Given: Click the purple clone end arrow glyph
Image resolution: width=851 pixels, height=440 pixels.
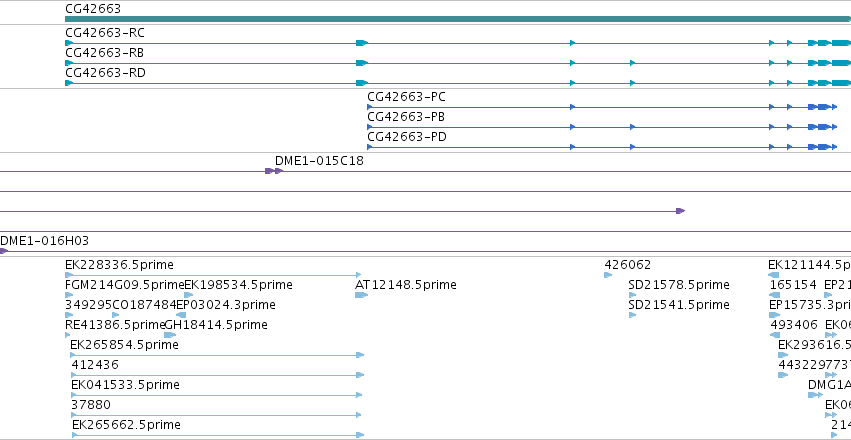Looking at the screenshot, I should click(x=681, y=211).
